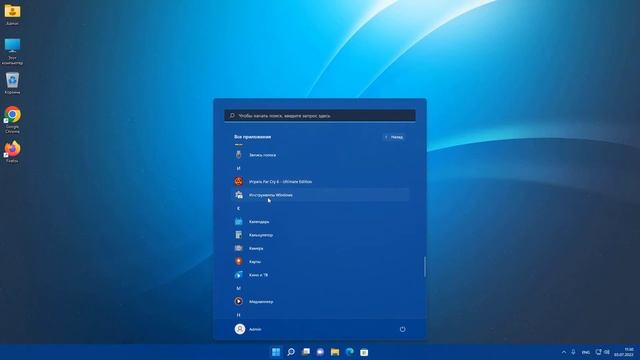Open Microsoft Store from the taskbar
Image resolution: width=640 pixels, height=360 pixels.
click(x=364, y=352)
